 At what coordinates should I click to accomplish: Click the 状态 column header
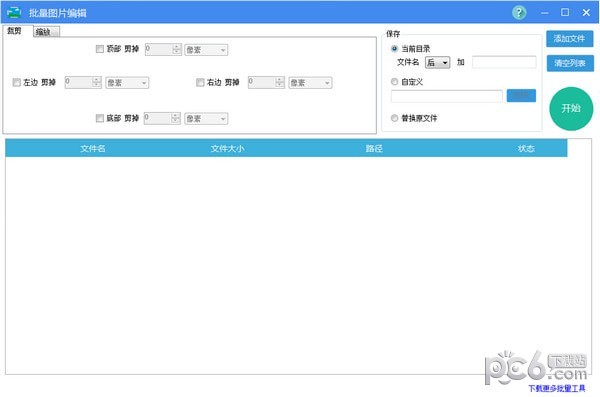click(x=526, y=149)
